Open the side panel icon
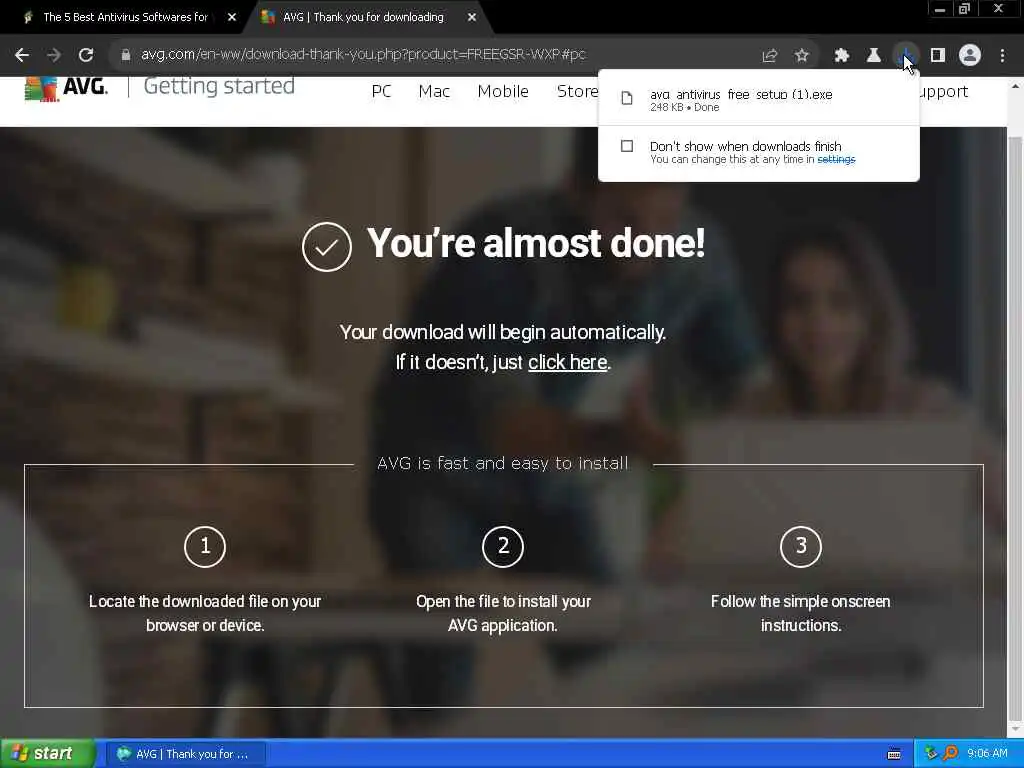This screenshot has height=768, width=1024. pos(938,56)
